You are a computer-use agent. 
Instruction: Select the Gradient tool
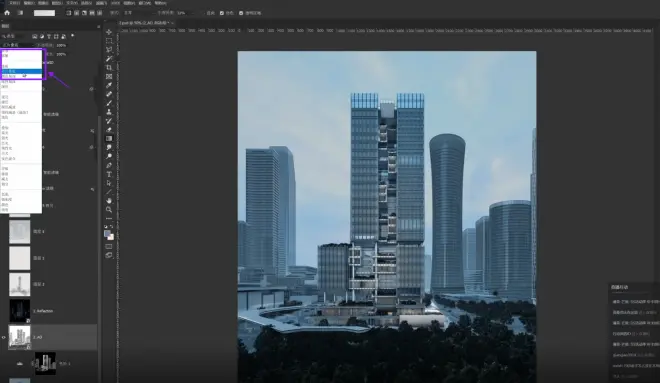[x=109, y=138]
